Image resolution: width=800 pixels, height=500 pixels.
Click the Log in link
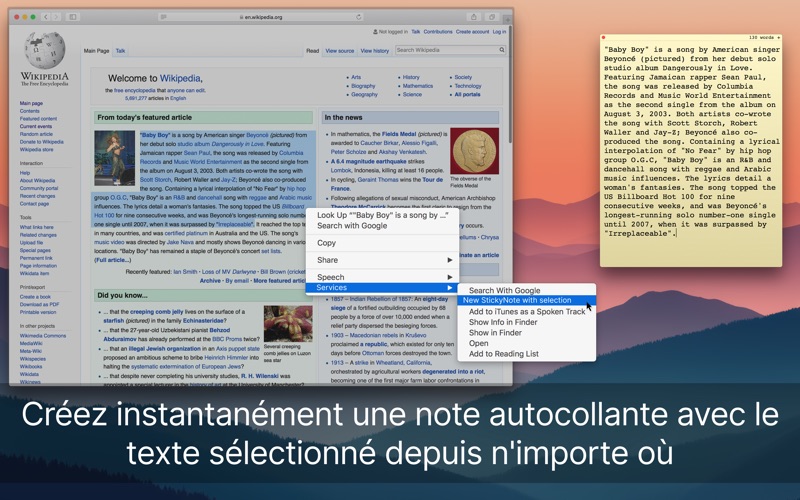click(499, 32)
